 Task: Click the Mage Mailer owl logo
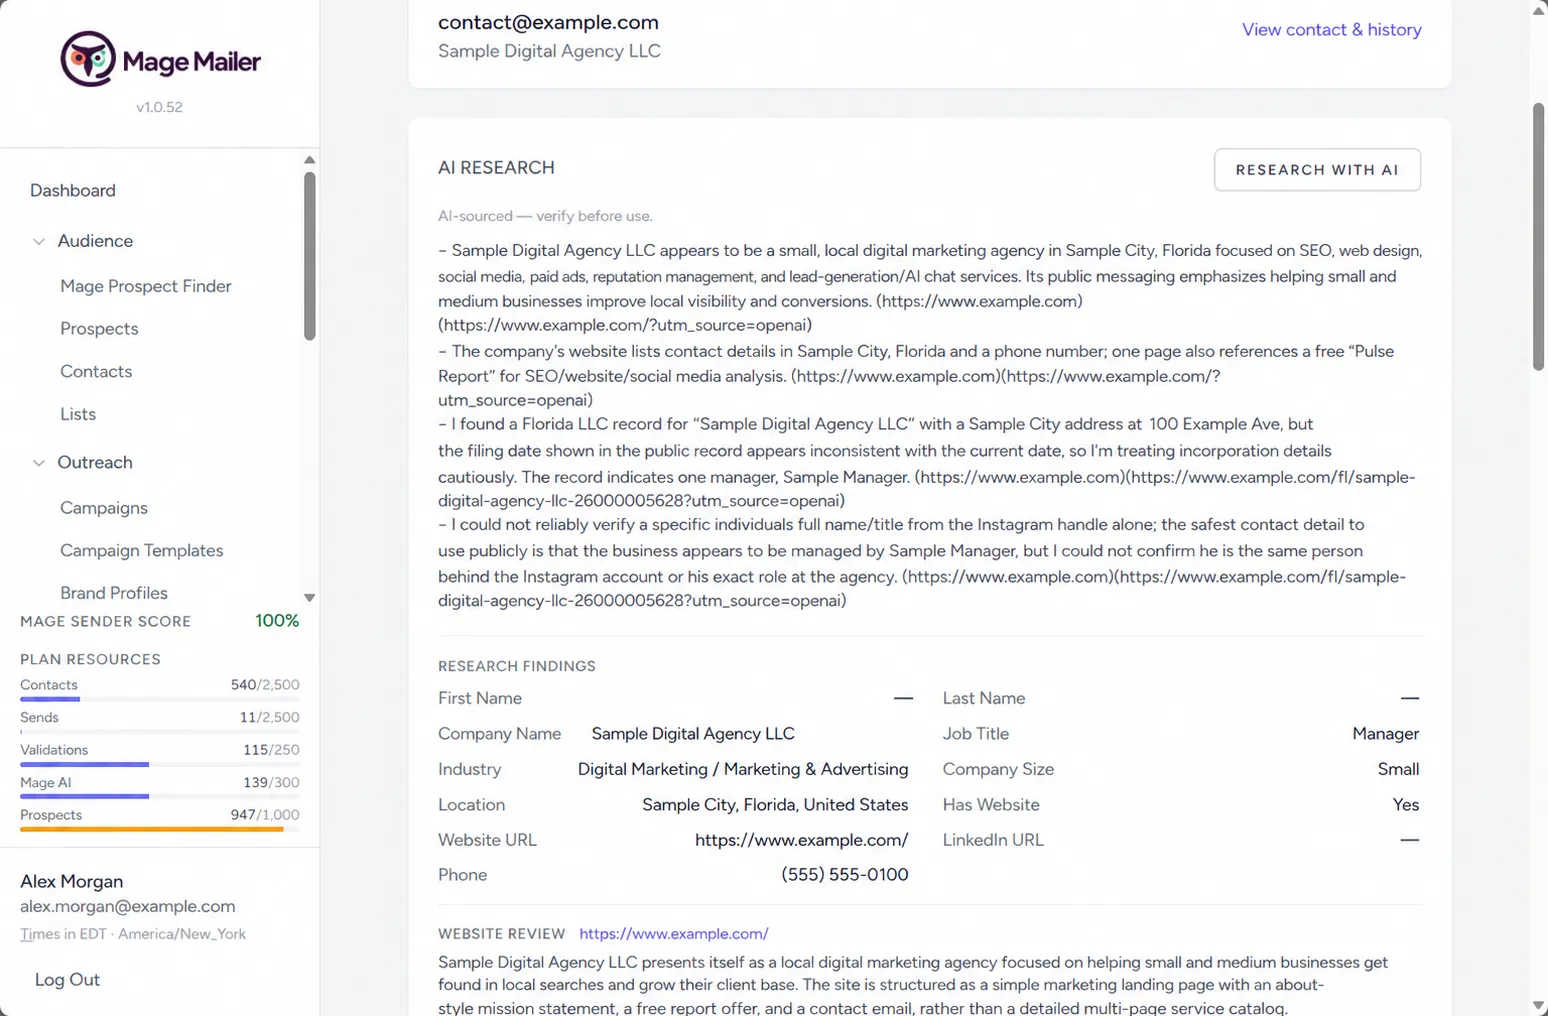point(88,59)
